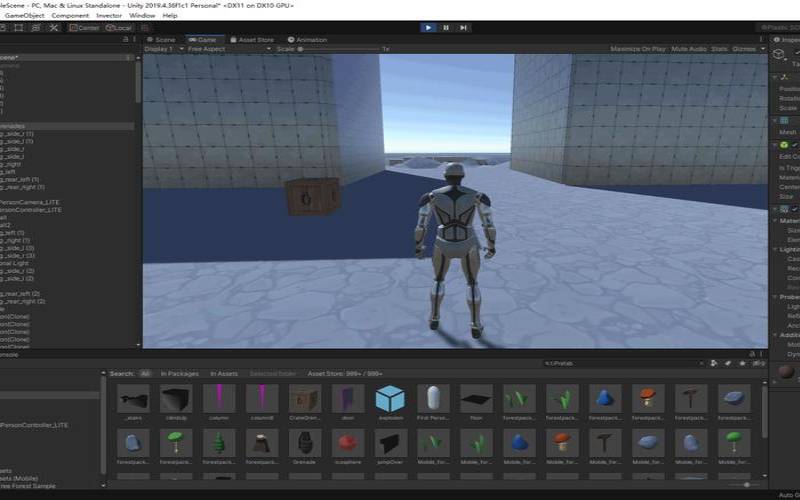Image resolution: width=800 pixels, height=500 pixels.
Task: Click the In Packages search filter
Action: [180, 373]
